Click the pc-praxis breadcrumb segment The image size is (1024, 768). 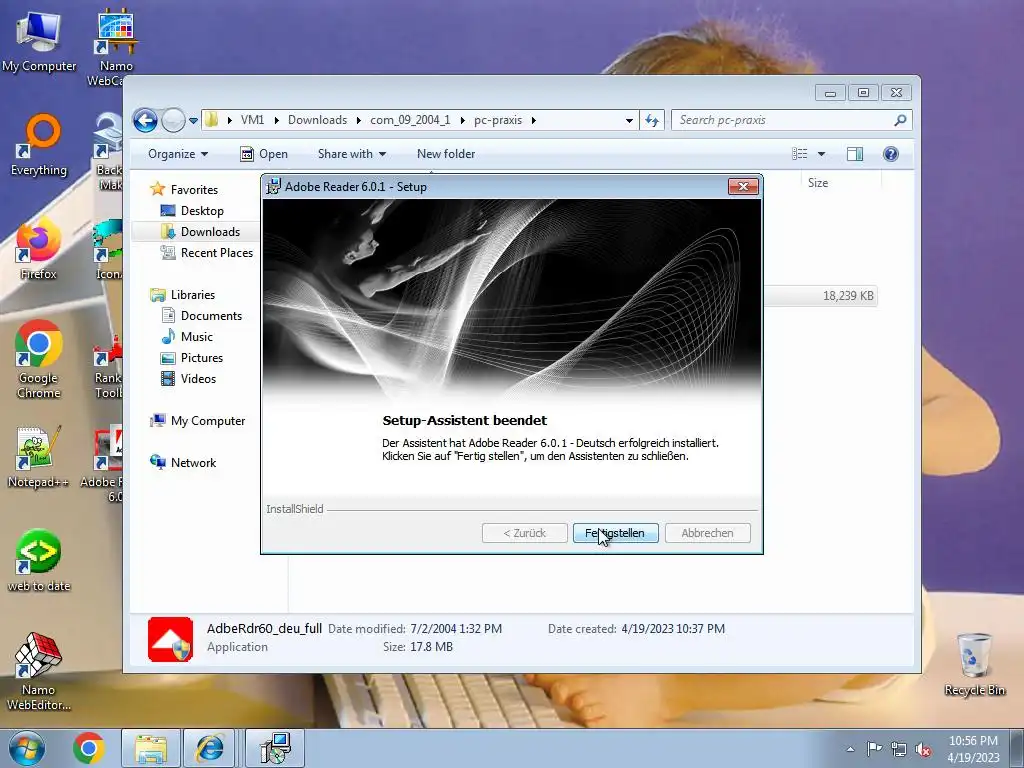pos(498,120)
